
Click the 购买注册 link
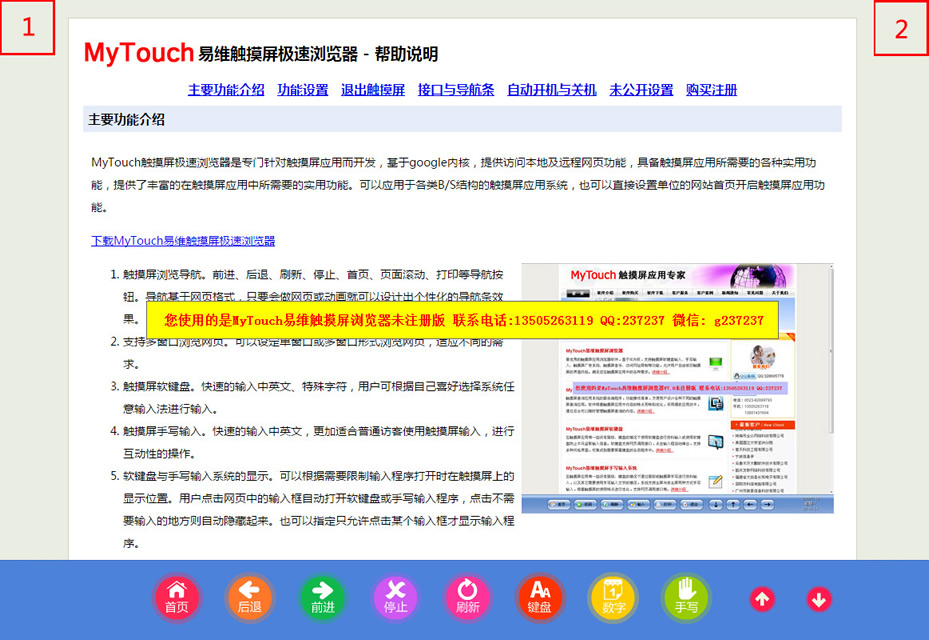coord(711,89)
